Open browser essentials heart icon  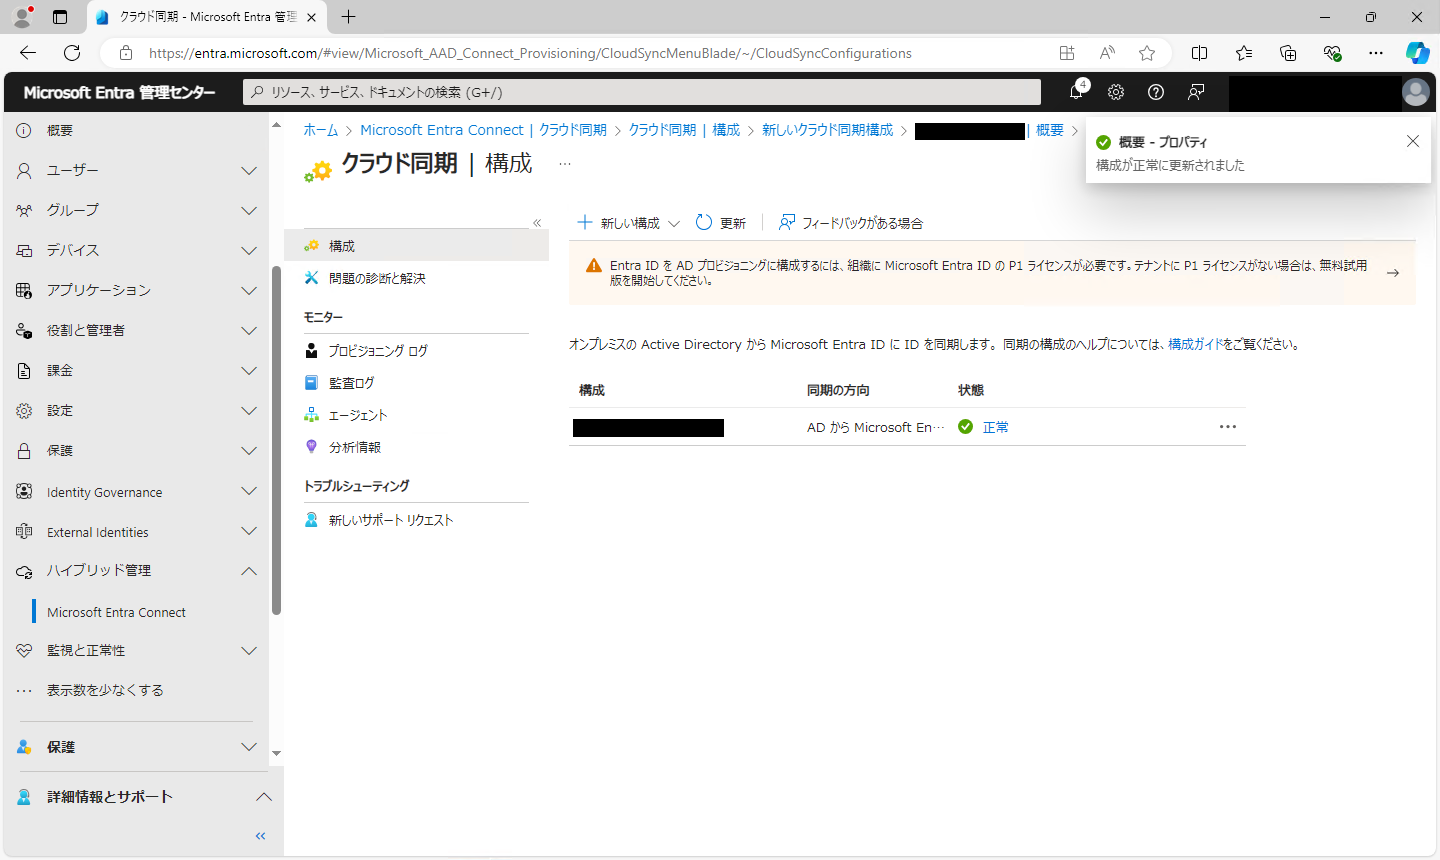click(x=1332, y=53)
